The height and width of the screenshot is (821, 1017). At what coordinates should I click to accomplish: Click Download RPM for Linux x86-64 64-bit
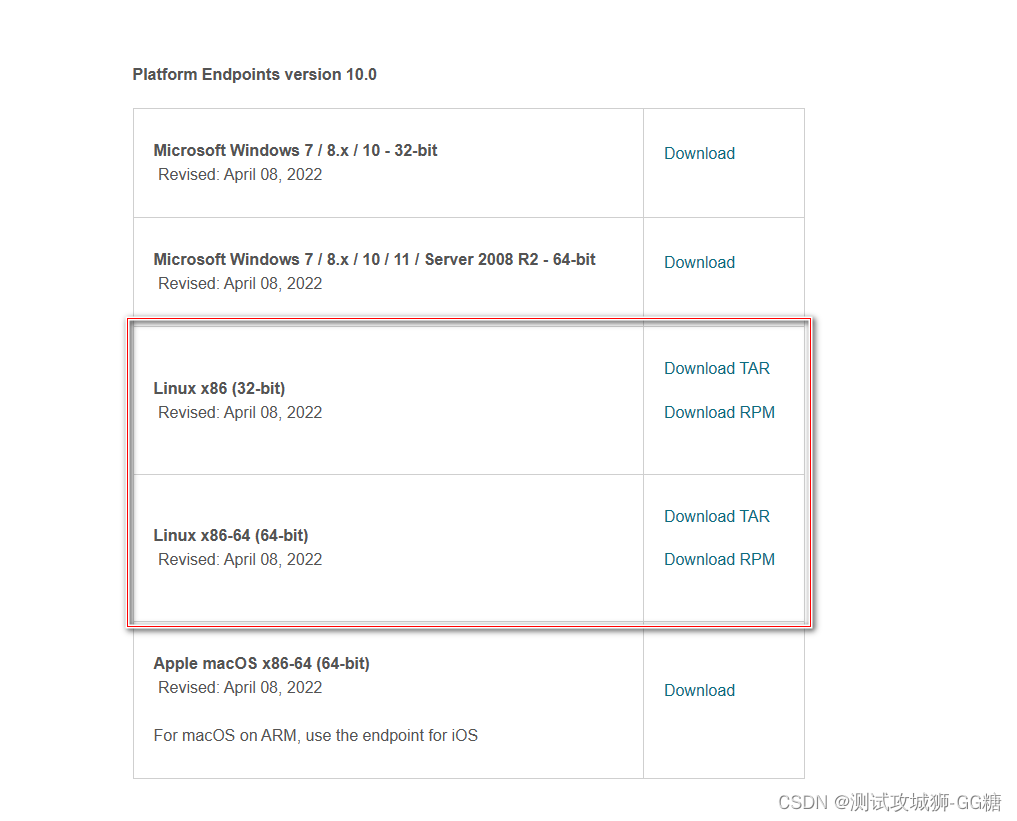719,559
